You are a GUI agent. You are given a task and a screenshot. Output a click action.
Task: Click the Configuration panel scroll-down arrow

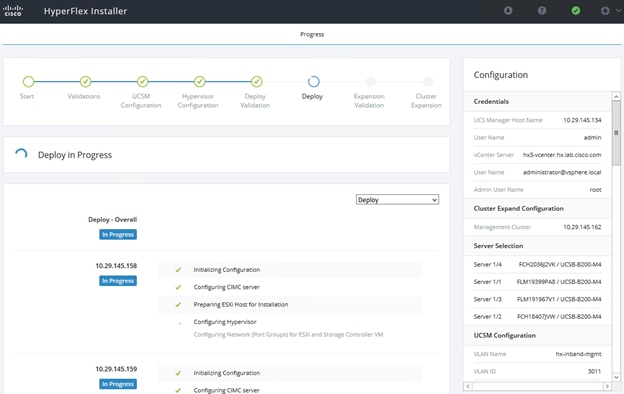616,377
